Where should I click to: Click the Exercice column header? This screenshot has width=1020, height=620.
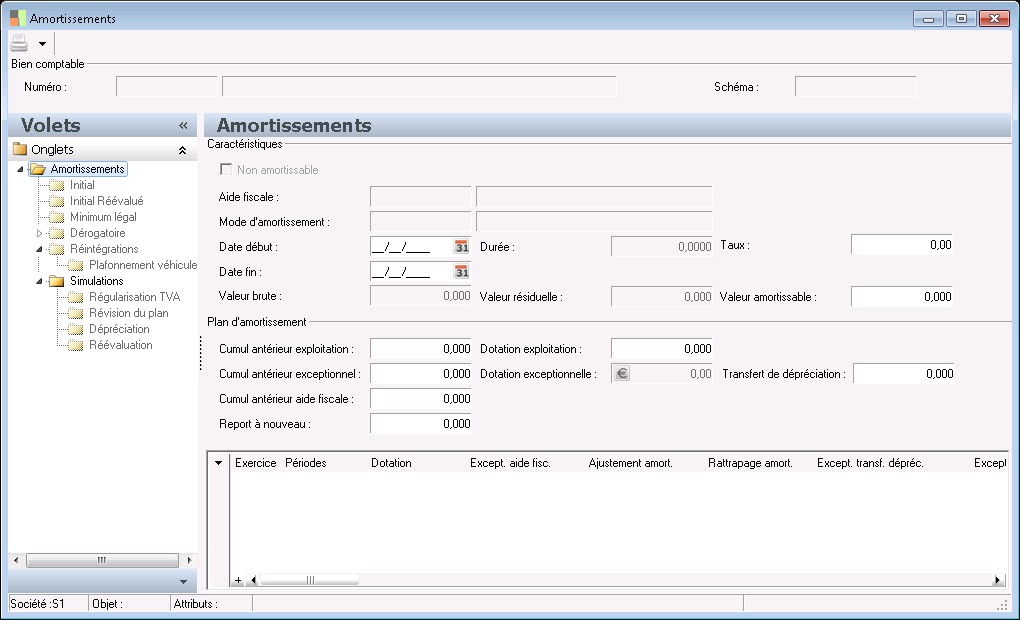255,463
